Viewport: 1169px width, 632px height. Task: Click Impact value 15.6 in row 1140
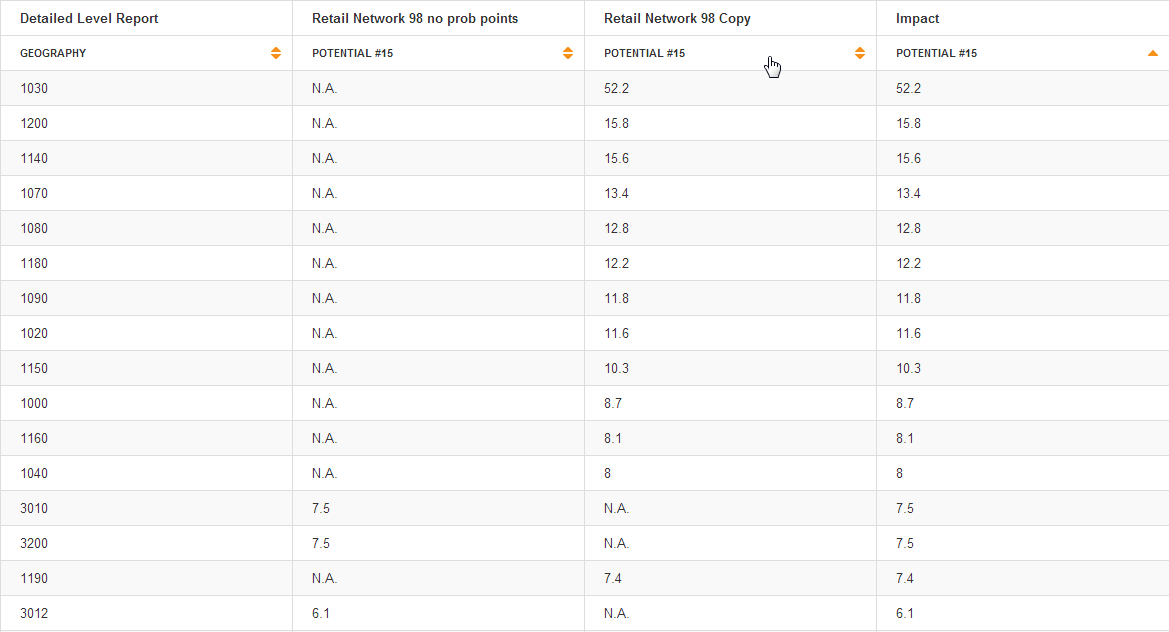point(909,159)
